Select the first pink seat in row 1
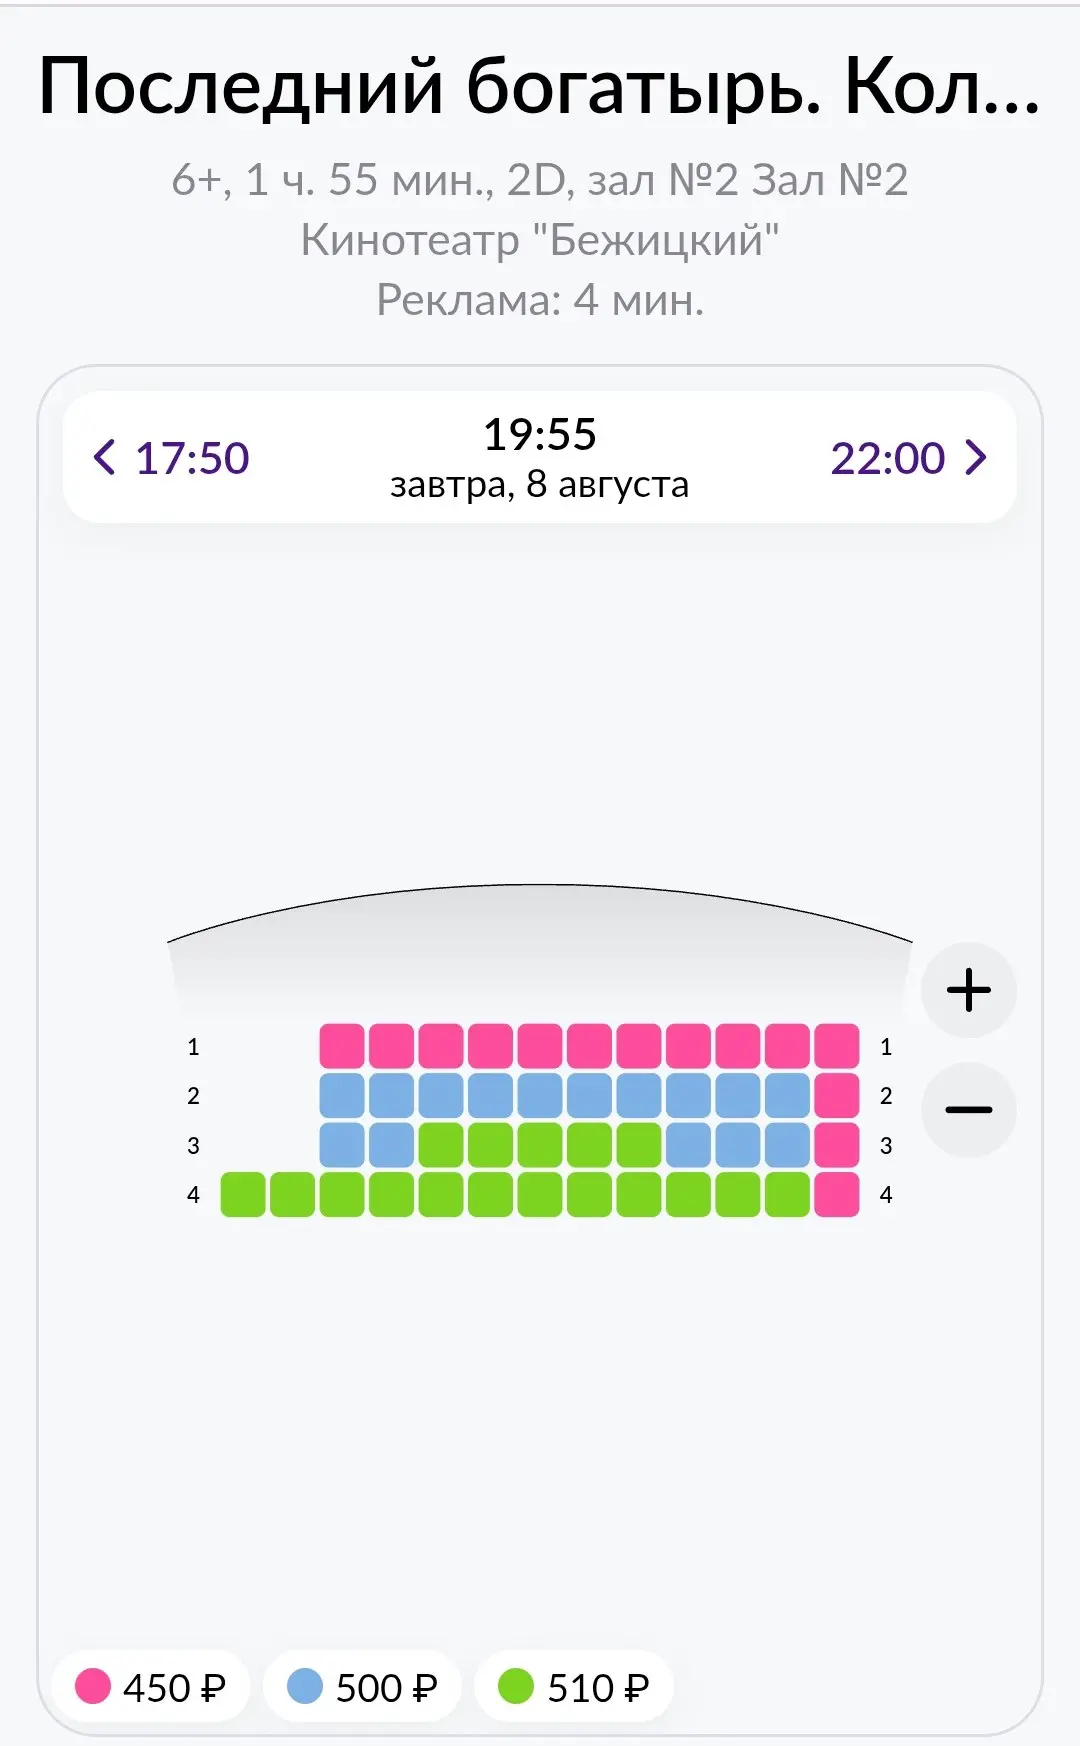The width and height of the screenshot is (1080, 1746). tap(342, 1046)
